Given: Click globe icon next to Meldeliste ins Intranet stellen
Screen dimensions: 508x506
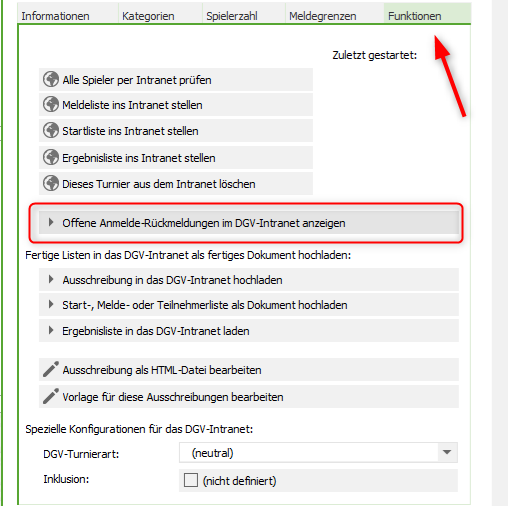Looking at the screenshot, I should tap(51, 104).
